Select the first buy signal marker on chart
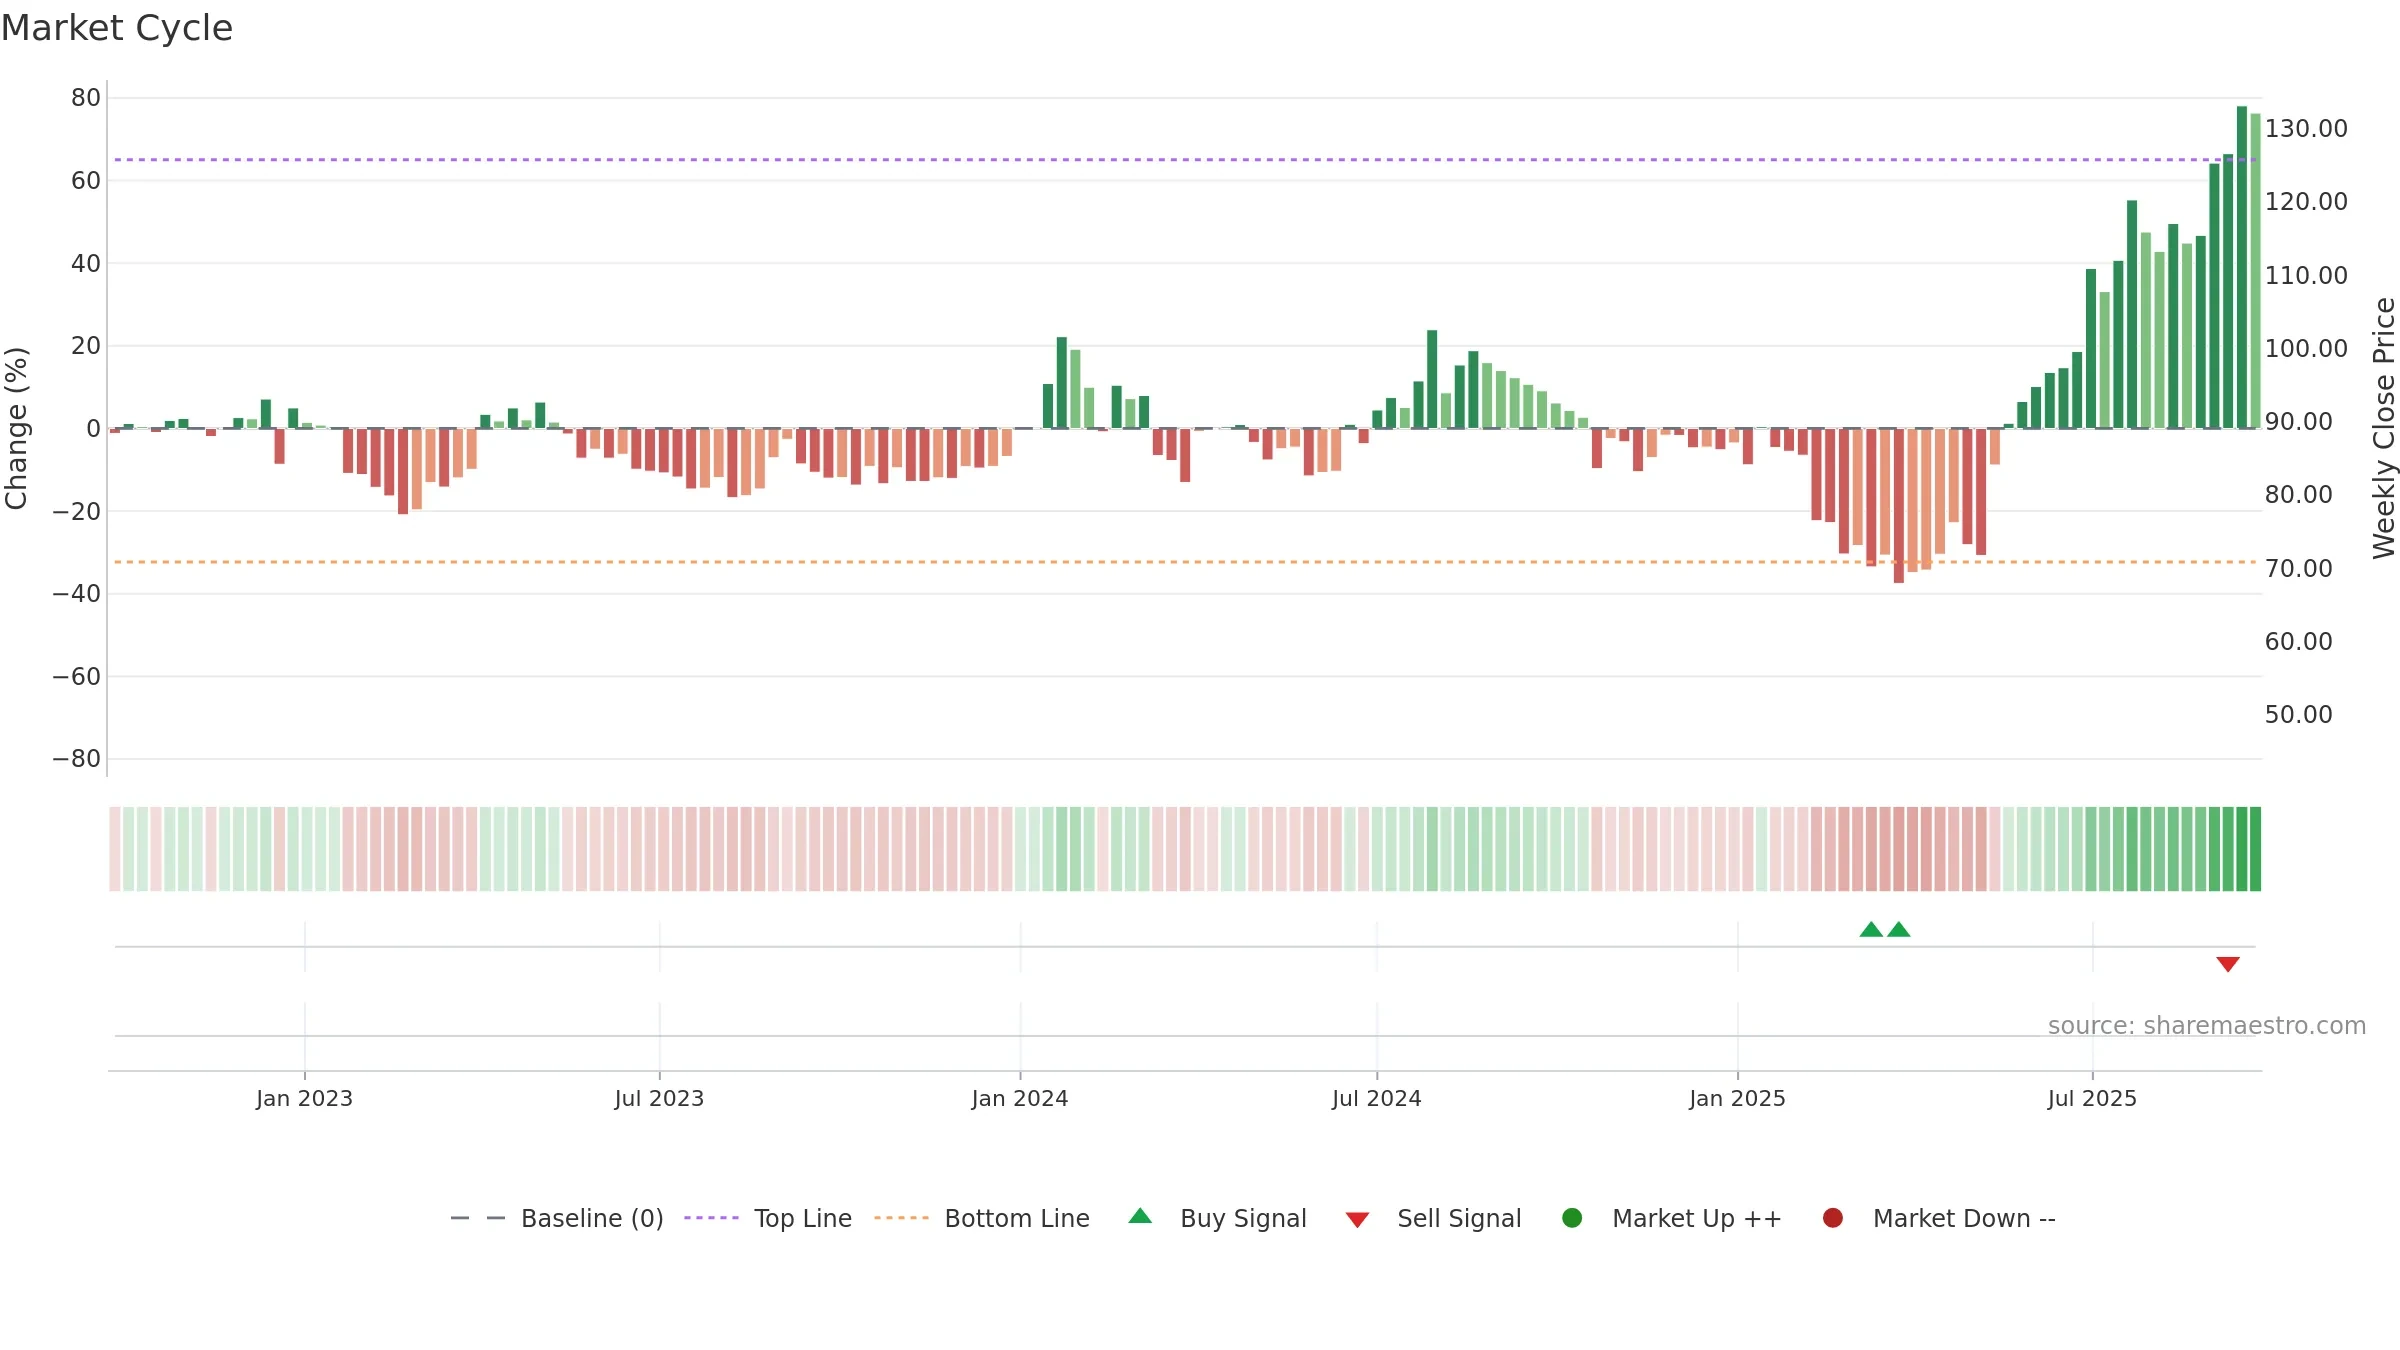 click(1871, 930)
